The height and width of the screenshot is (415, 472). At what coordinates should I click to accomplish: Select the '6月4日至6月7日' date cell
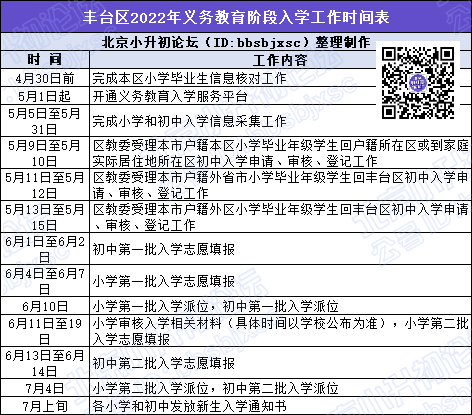tap(45, 281)
